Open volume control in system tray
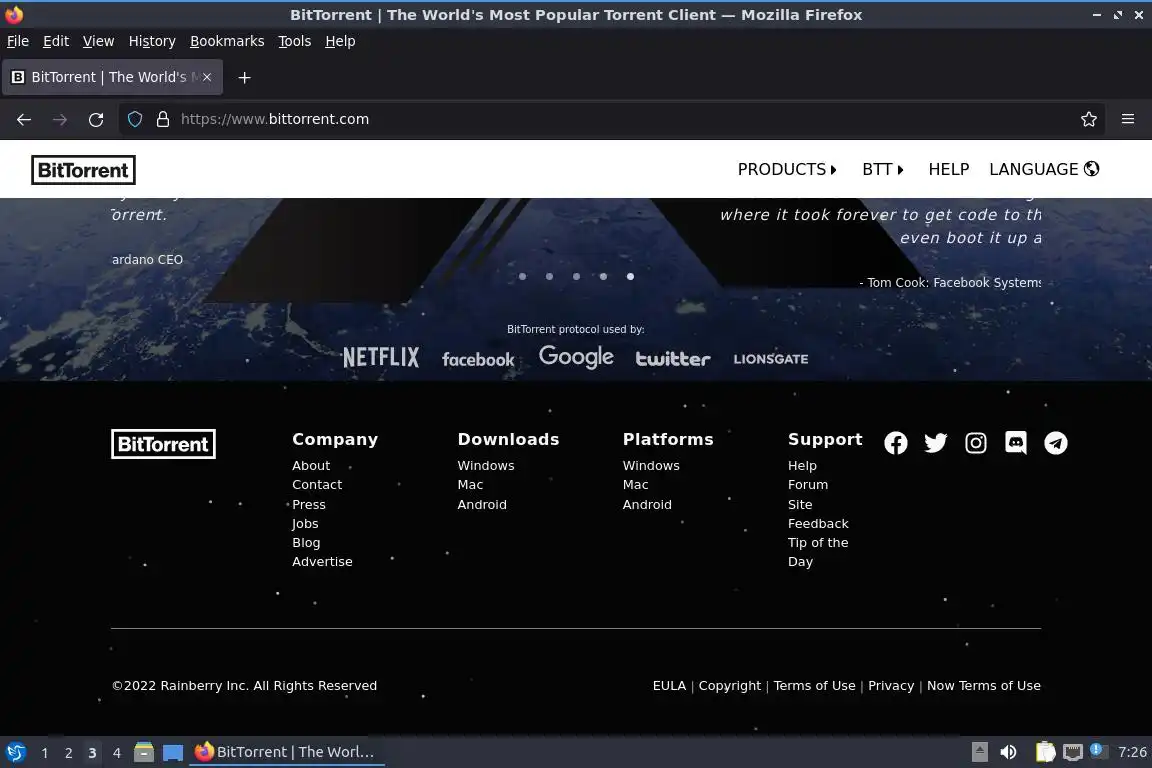Image resolution: width=1152 pixels, height=768 pixels. 1008,752
